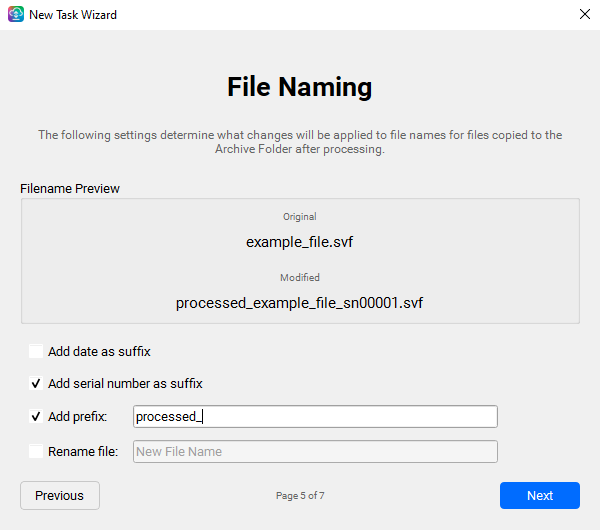Enable the Rename file checkbox
Image resolution: width=600 pixels, height=530 pixels.
tap(36, 452)
